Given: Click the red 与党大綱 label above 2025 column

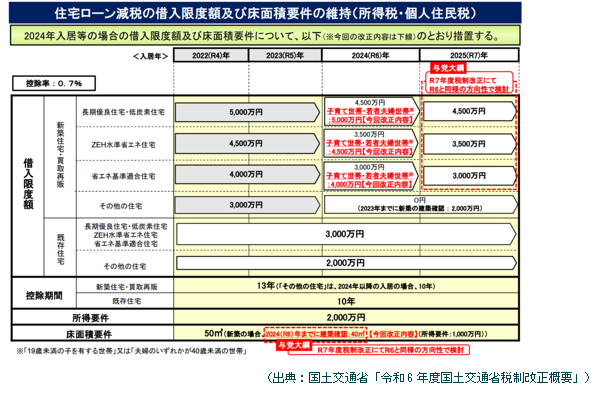Looking at the screenshot, I should (449, 68).
